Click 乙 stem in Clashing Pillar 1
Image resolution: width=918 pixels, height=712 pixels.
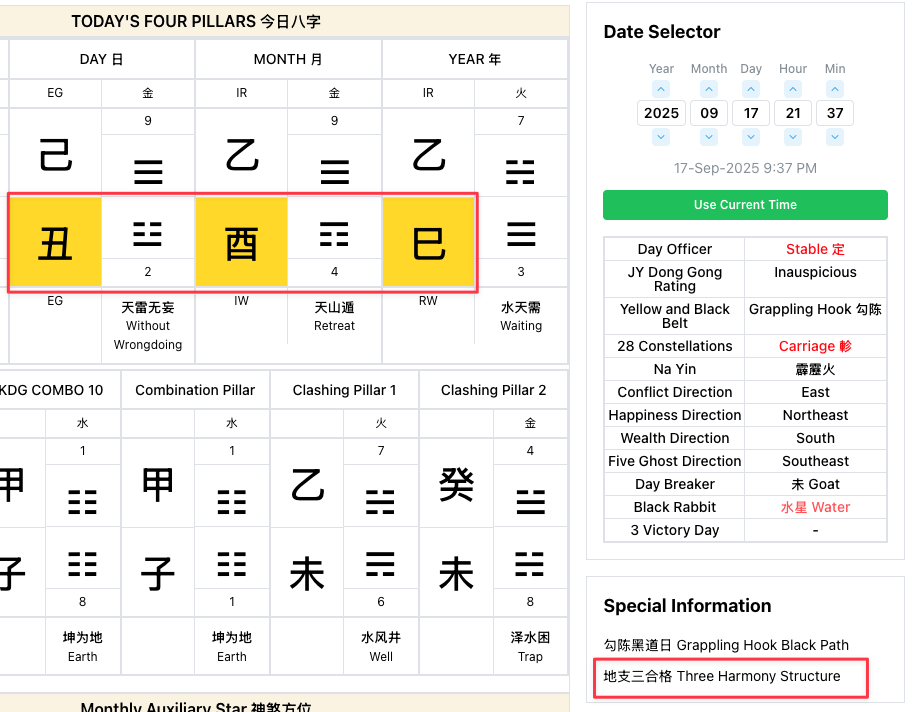(307, 484)
